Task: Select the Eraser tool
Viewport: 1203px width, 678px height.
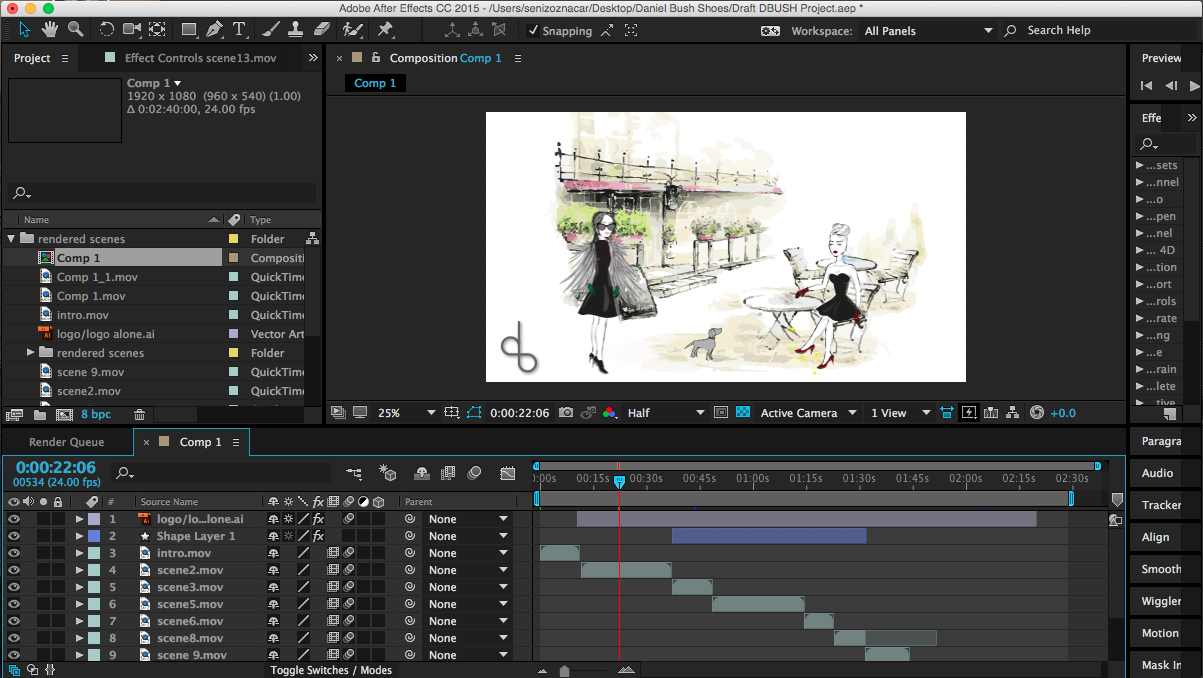Action: [321, 29]
